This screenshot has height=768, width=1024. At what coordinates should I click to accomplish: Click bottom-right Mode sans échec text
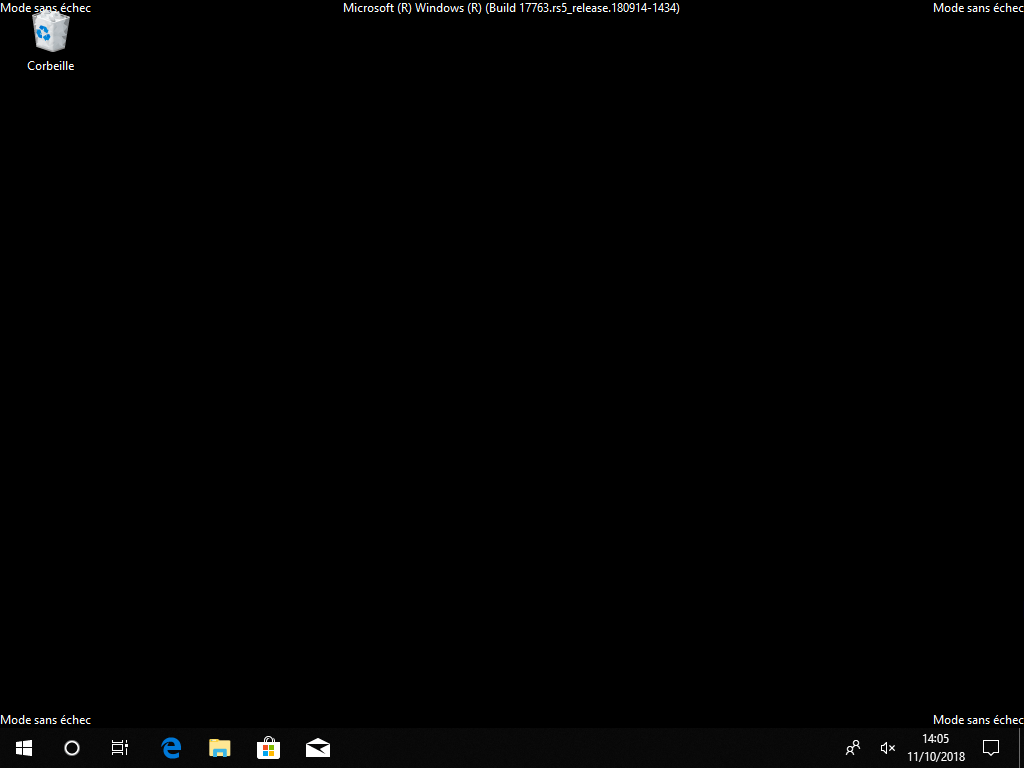point(978,720)
